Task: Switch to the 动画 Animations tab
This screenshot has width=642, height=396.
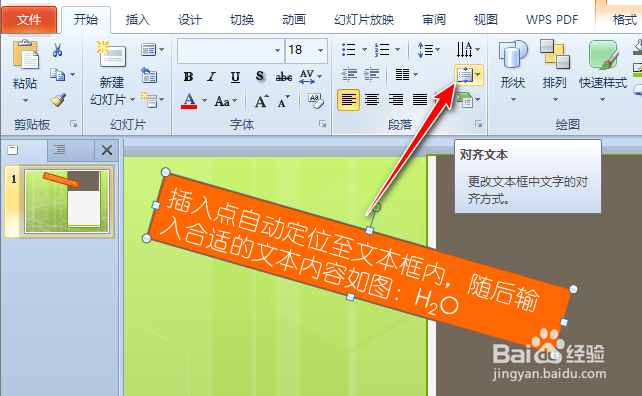Action: 294,19
